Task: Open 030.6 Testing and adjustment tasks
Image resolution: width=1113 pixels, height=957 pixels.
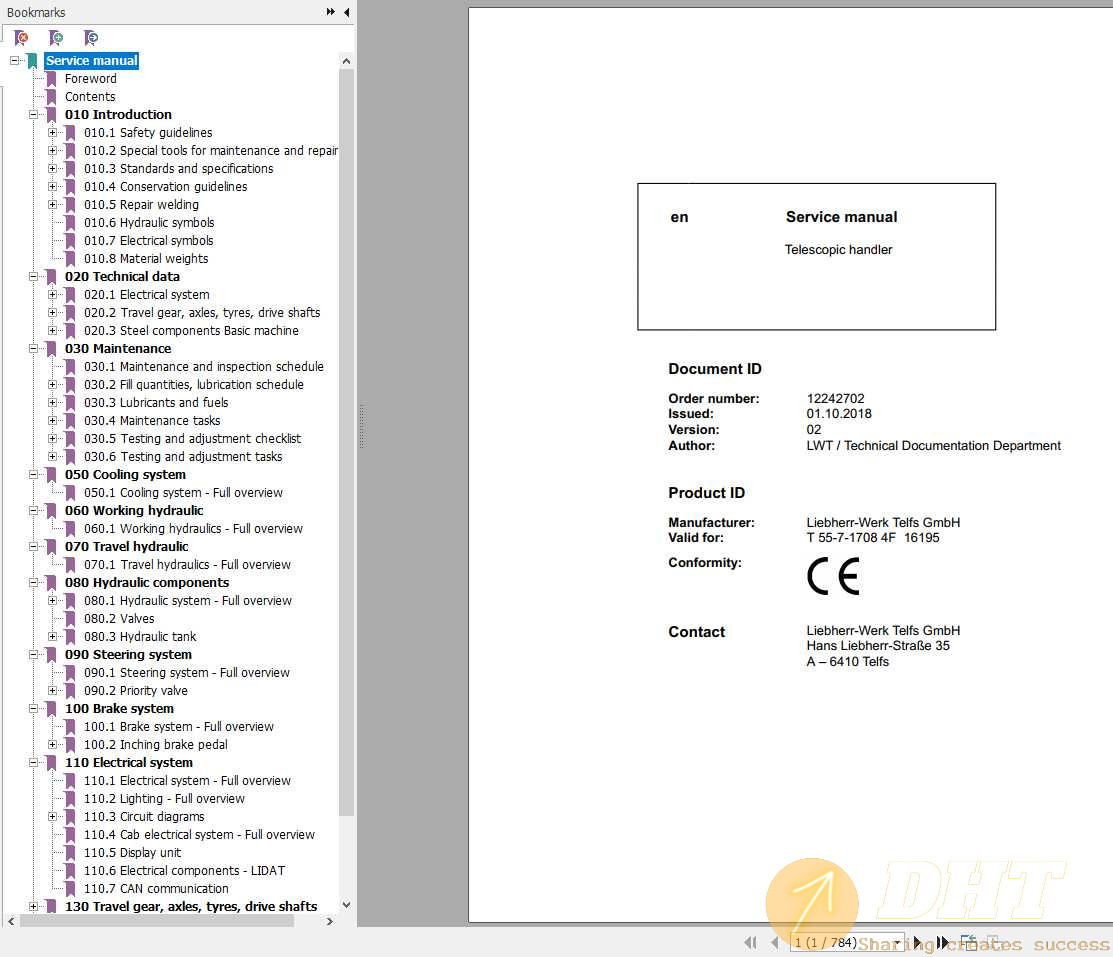Action: point(183,456)
